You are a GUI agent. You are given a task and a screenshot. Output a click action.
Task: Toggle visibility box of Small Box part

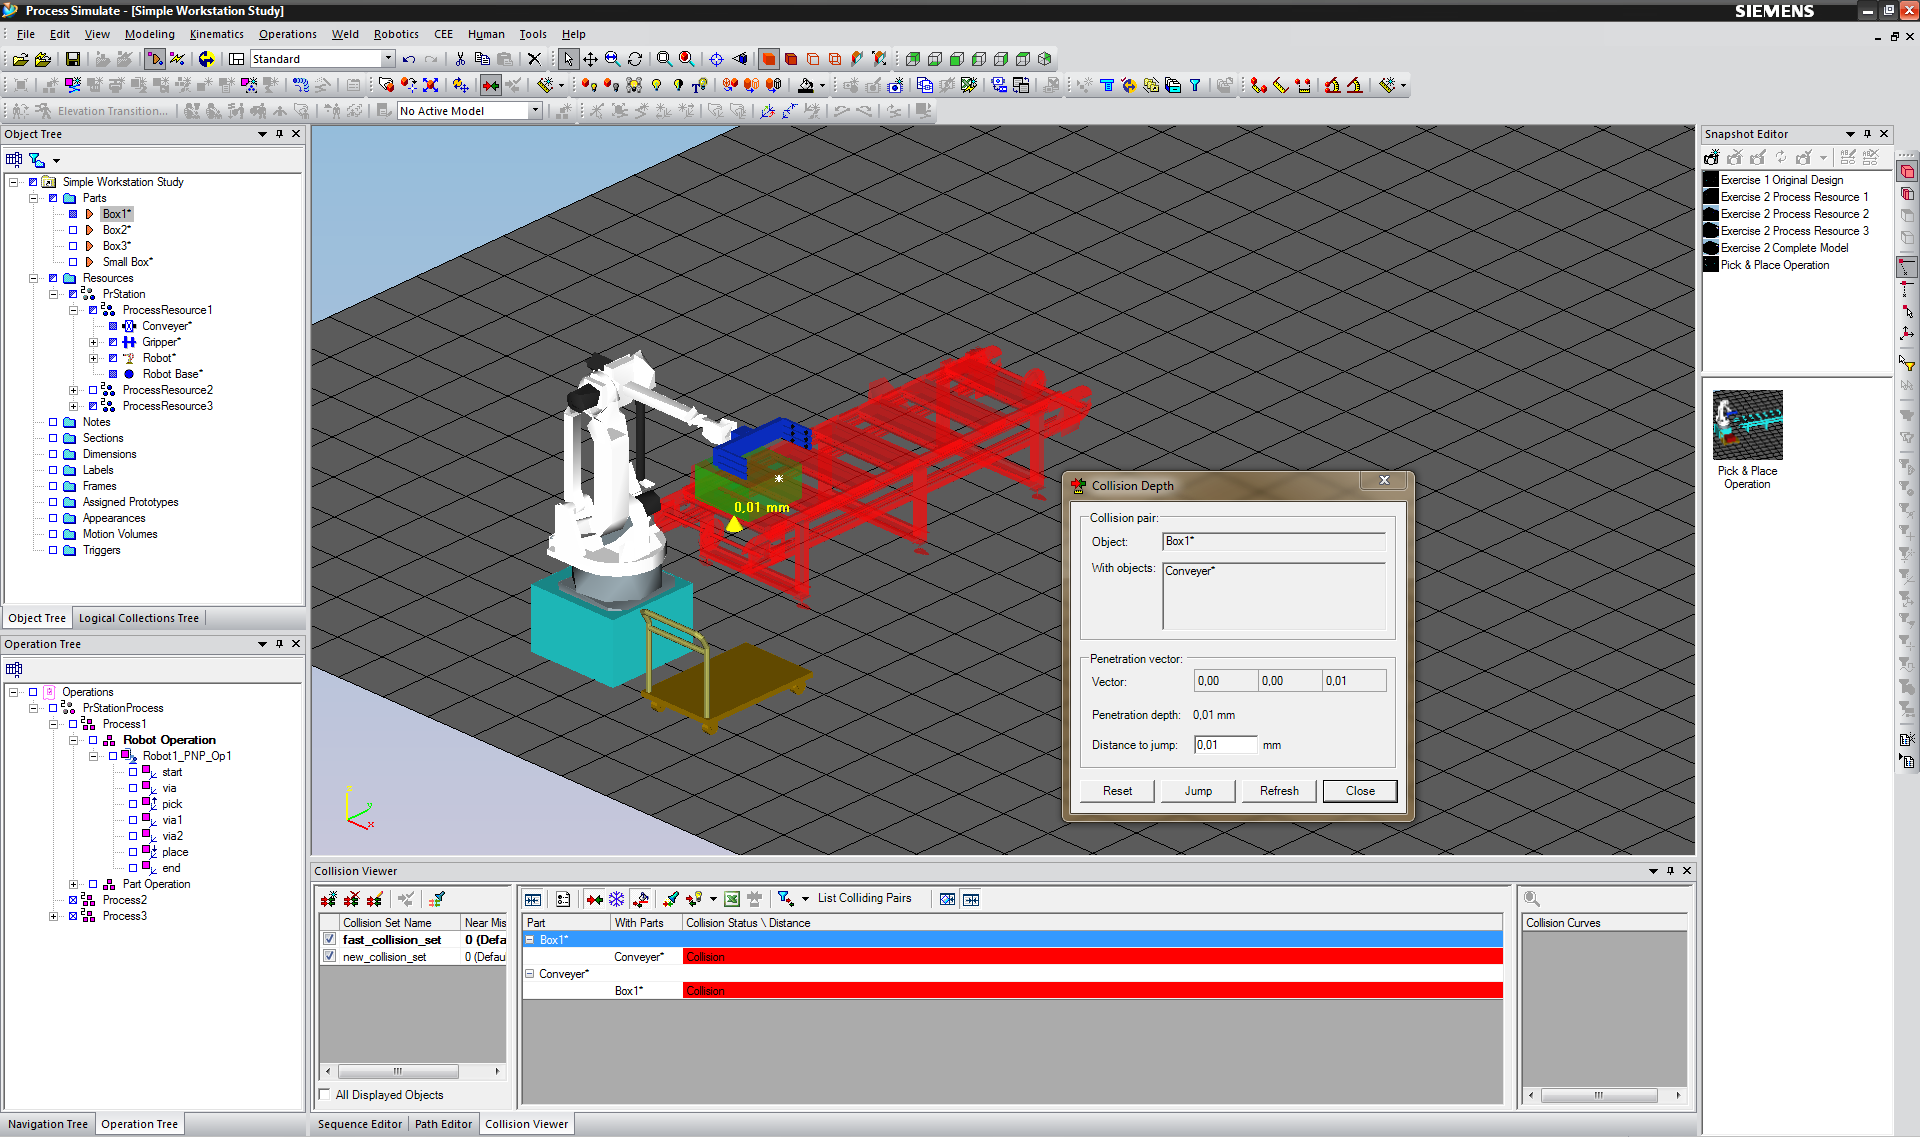point(73,262)
